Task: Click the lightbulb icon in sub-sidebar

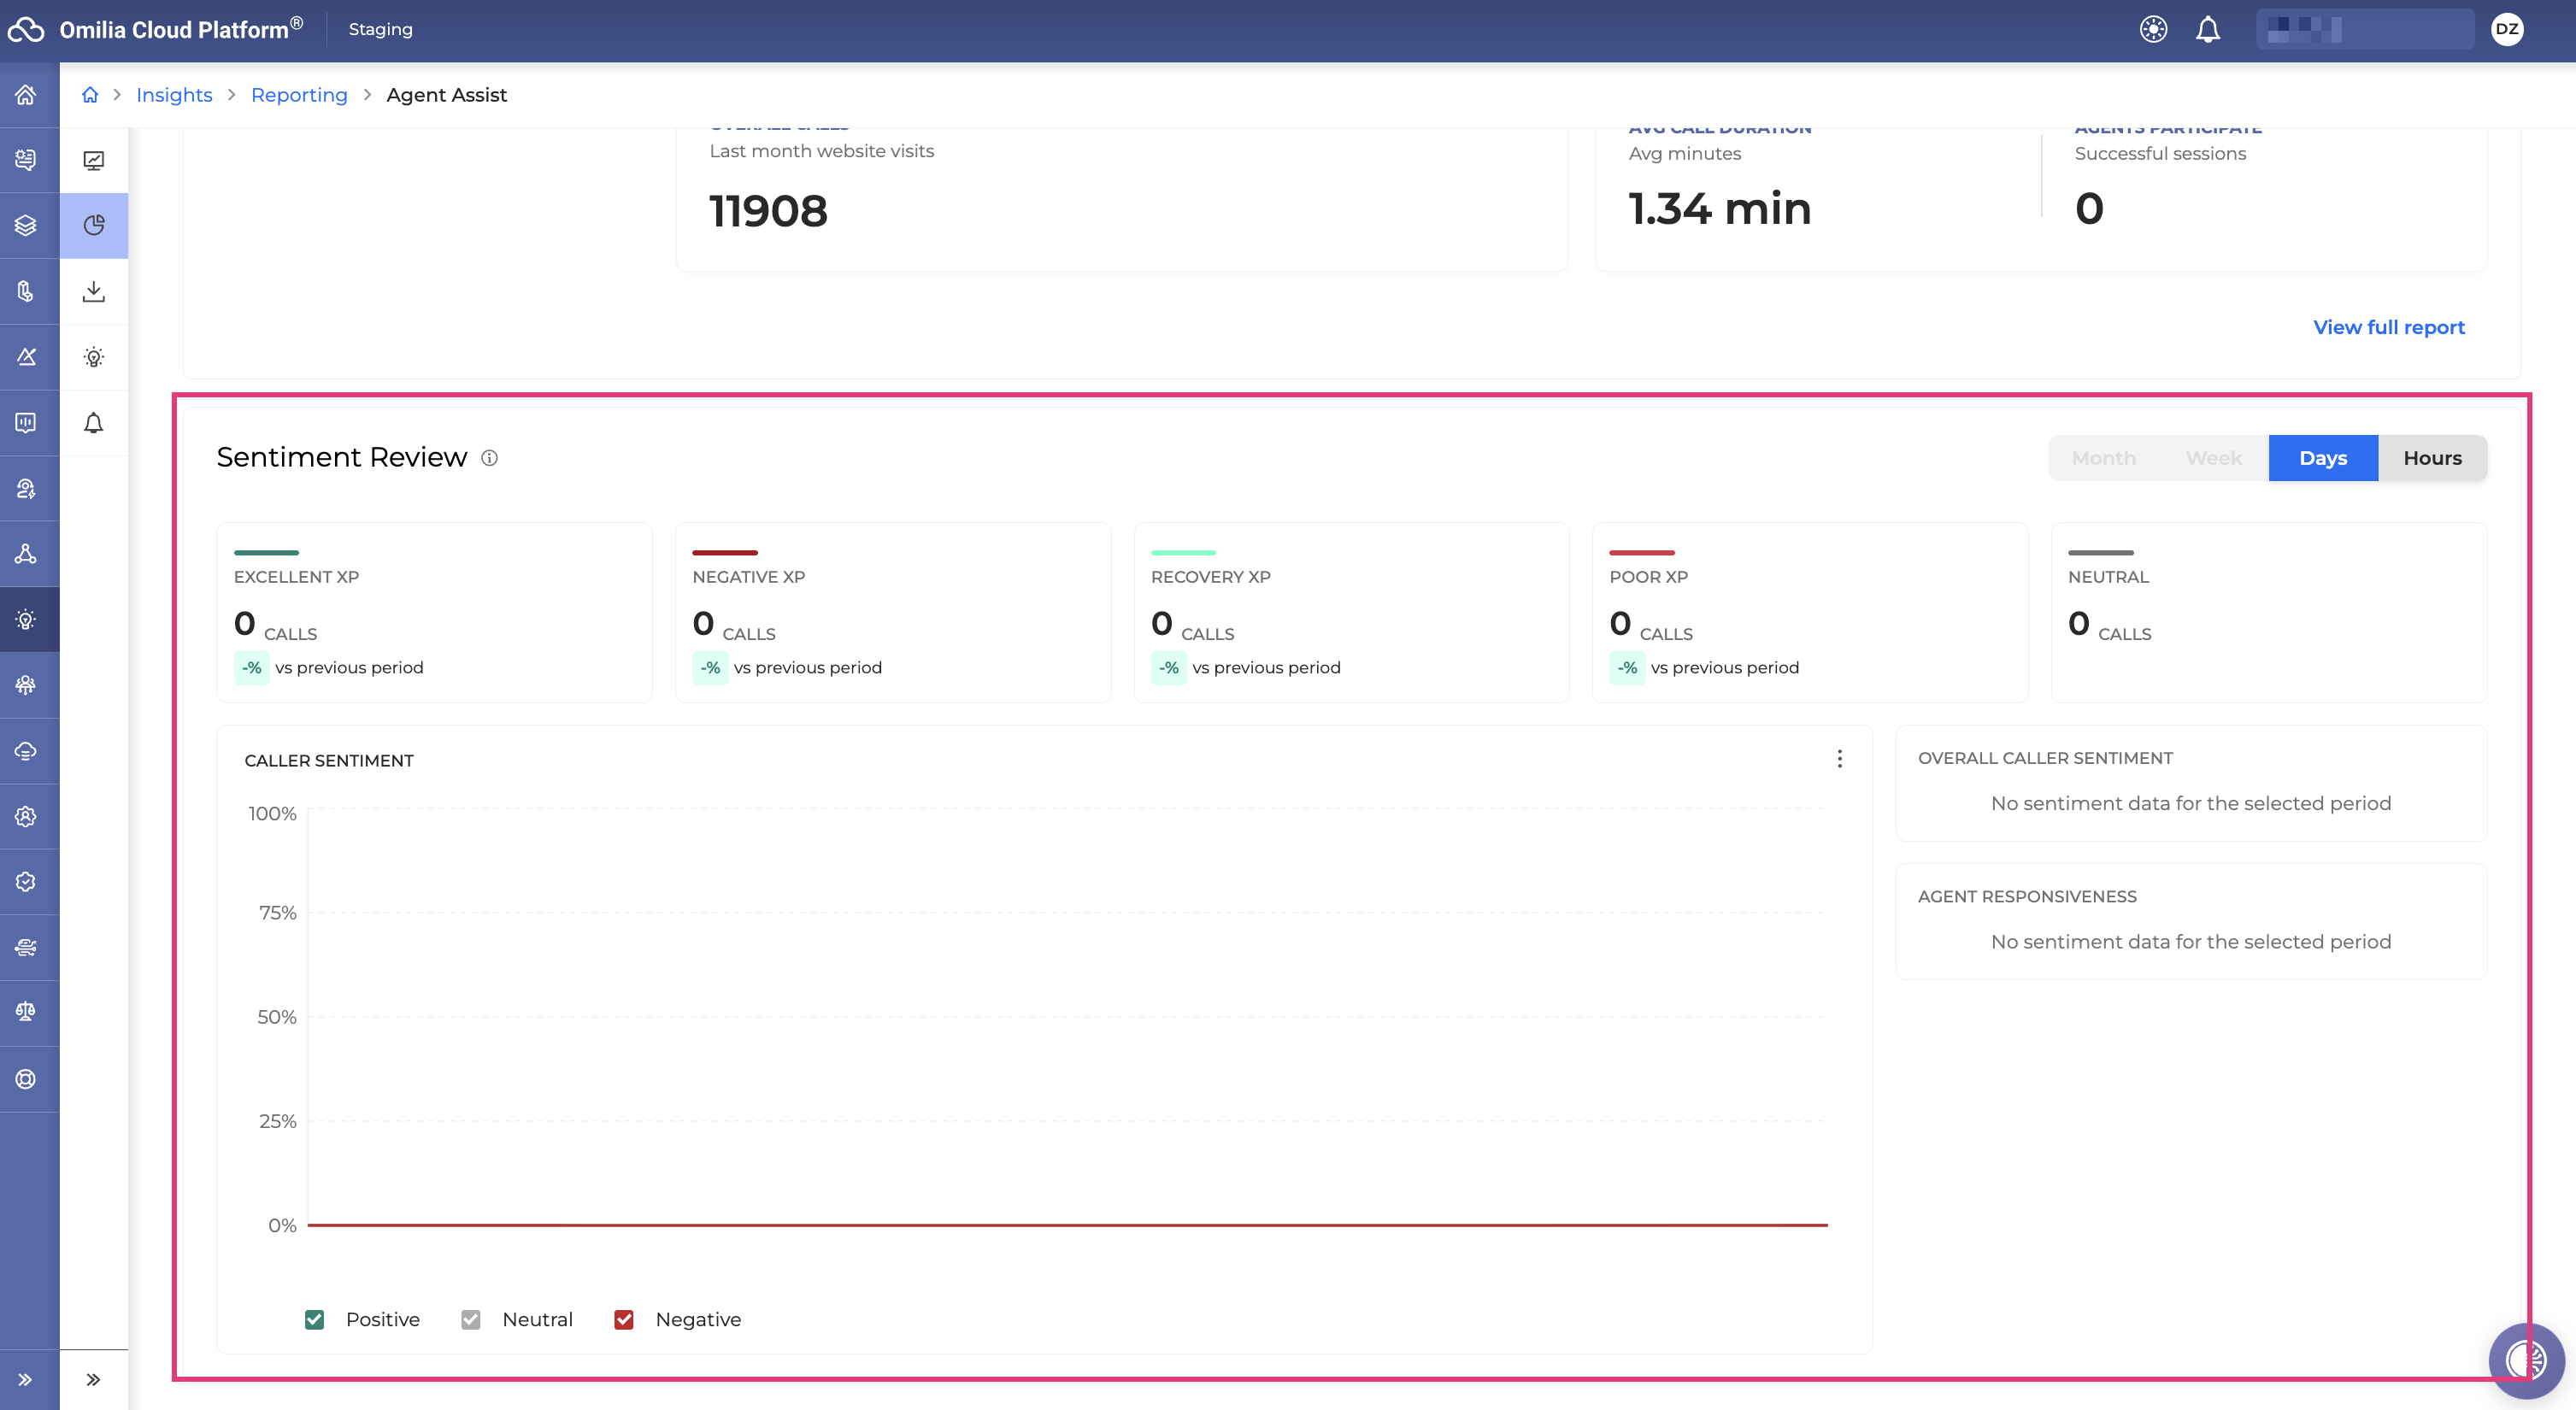Action: 94,357
